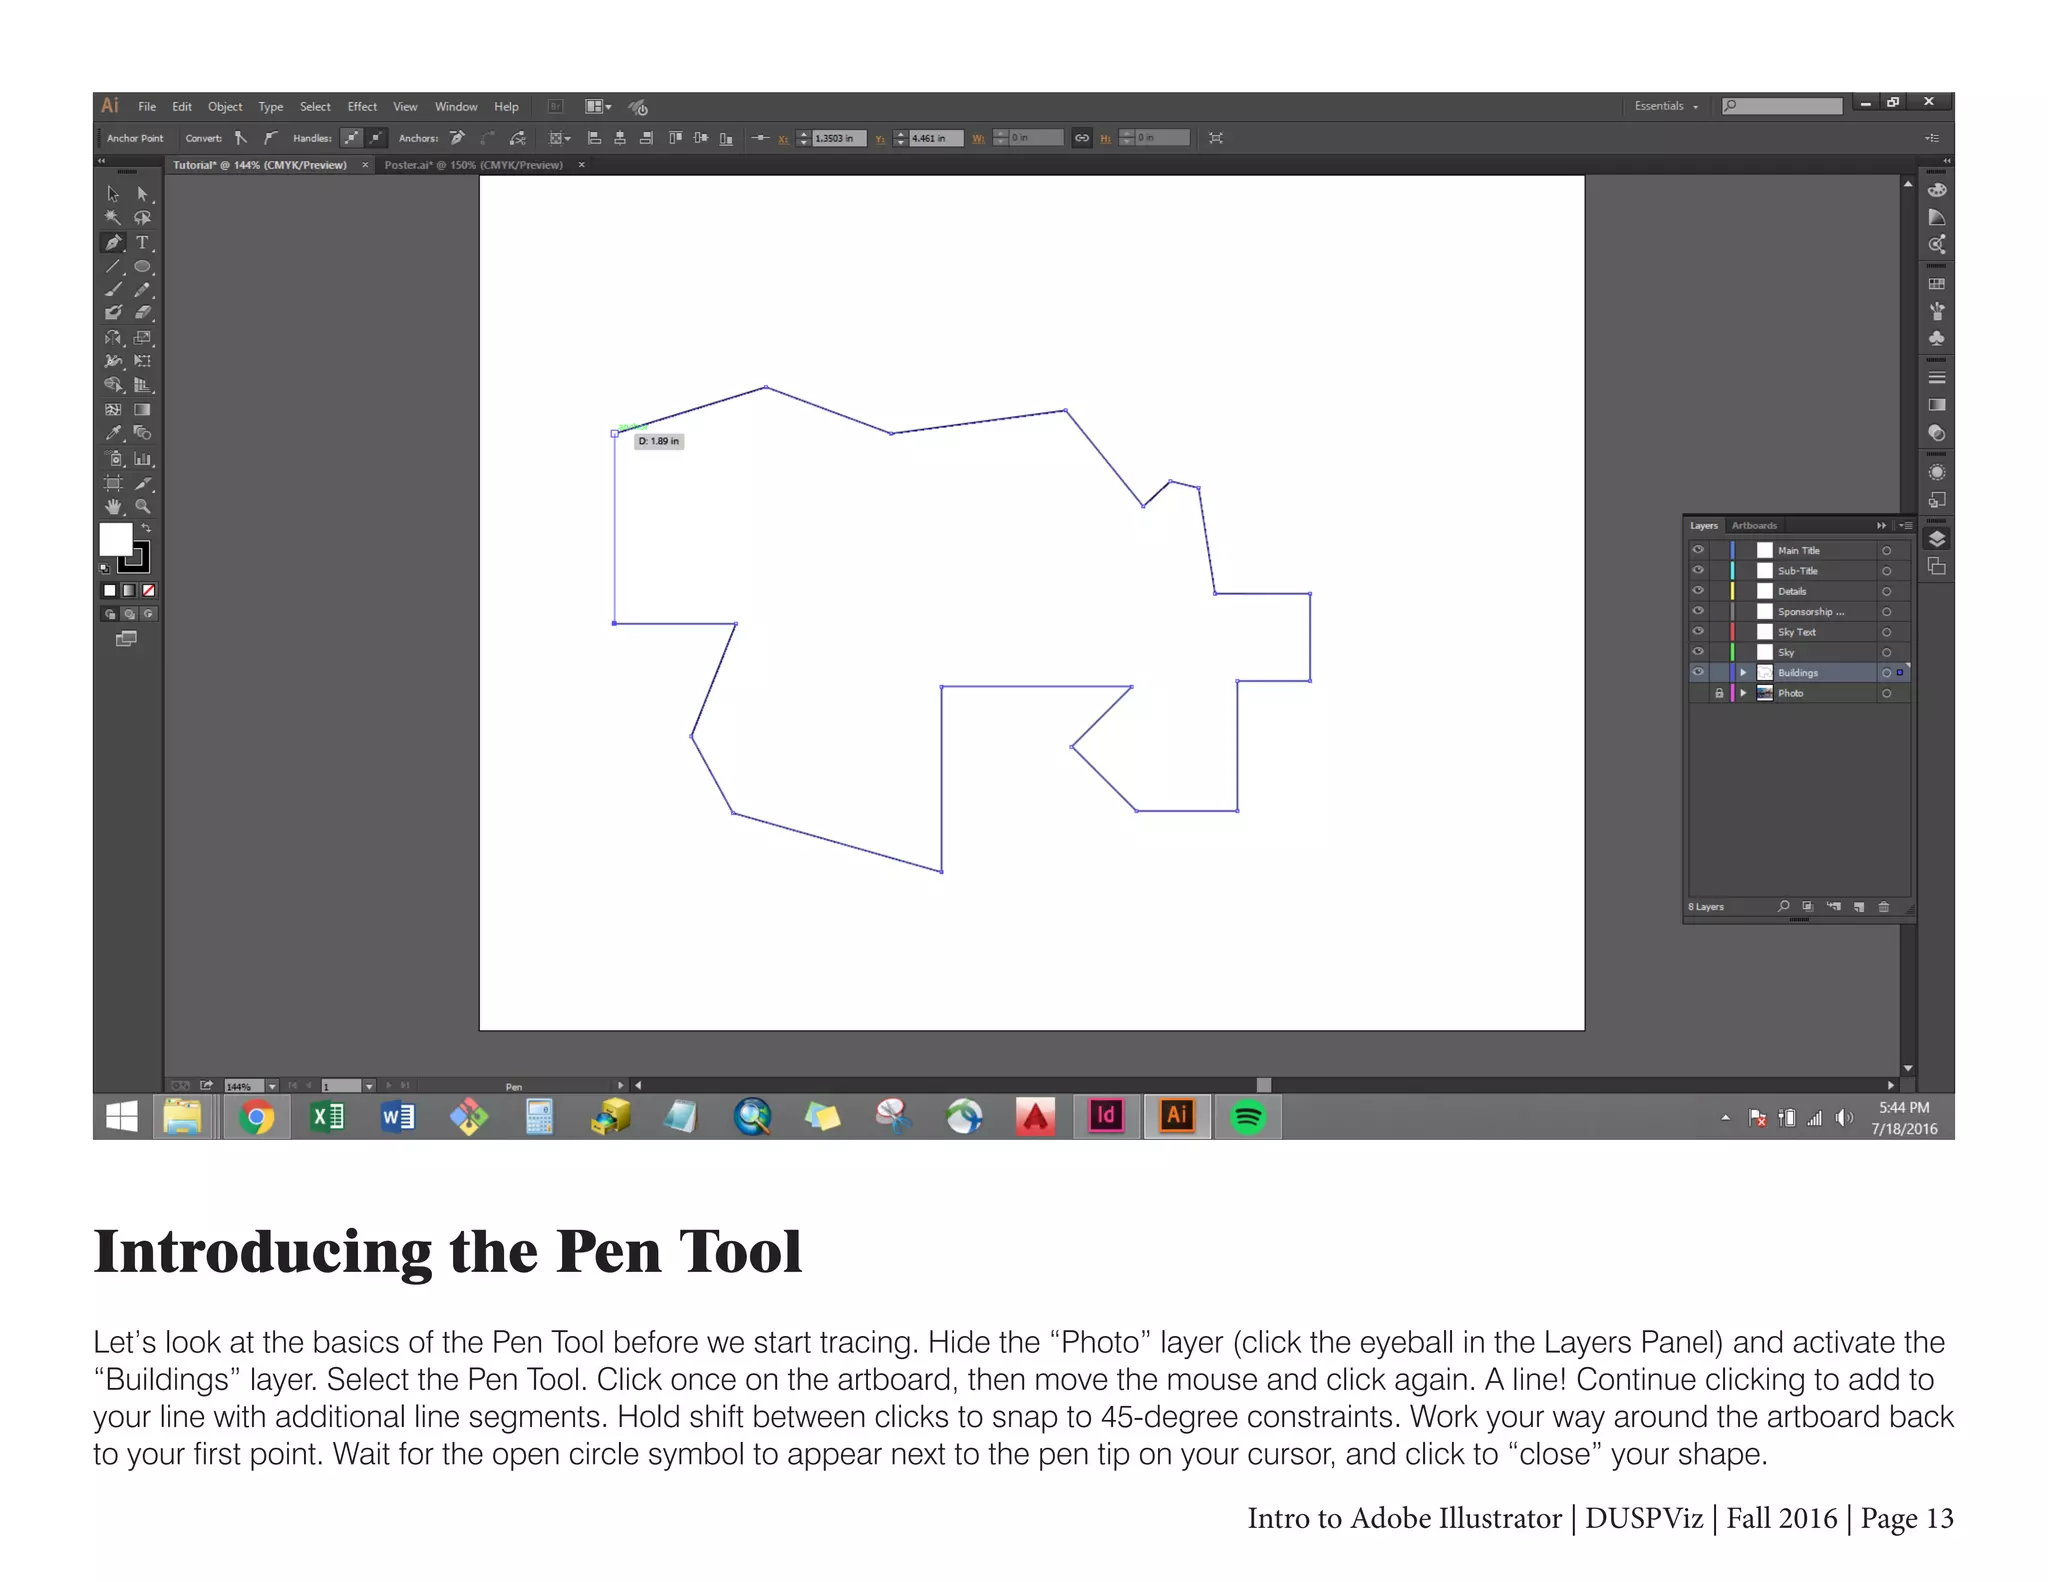The width and height of the screenshot is (2048, 1582).
Task: Choose the Eraser tool
Action: click(x=142, y=313)
